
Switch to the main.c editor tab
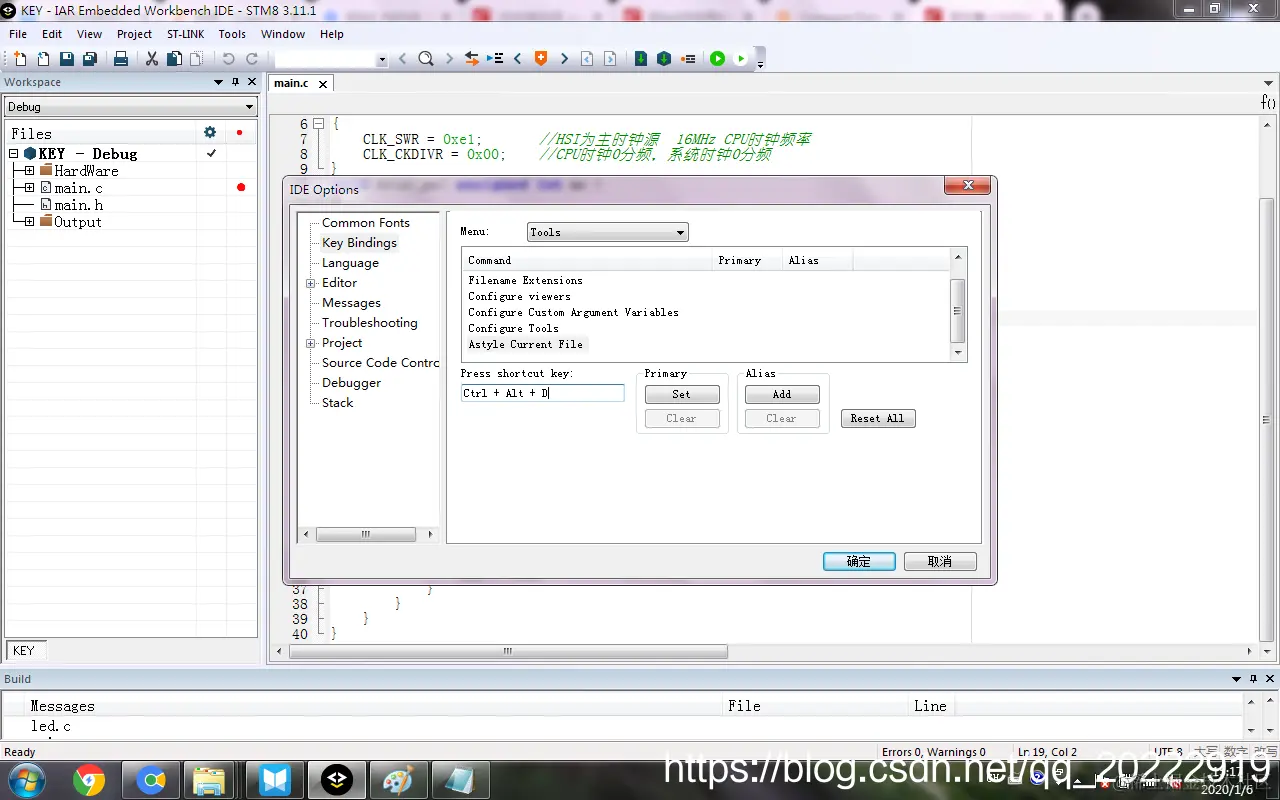291,83
